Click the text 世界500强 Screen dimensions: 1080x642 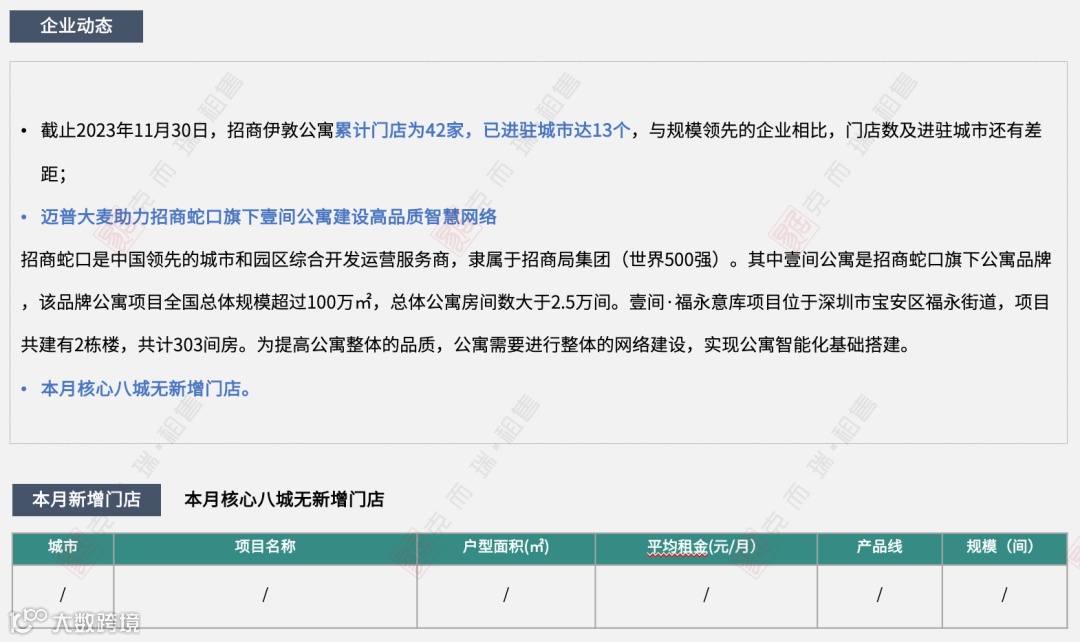point(671,260)
